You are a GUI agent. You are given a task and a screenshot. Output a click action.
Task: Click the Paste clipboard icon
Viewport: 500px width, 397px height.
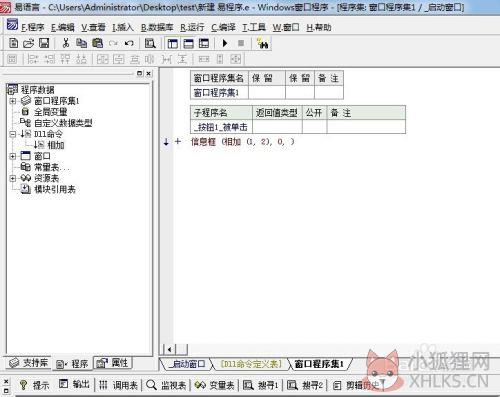(x=97, y=43)
